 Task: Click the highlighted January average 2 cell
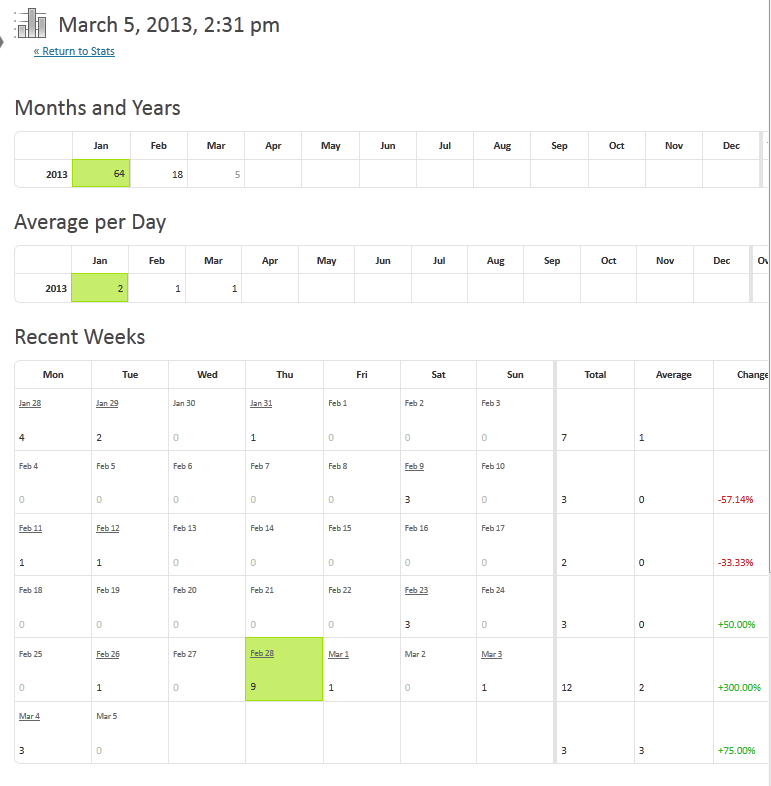click(100, 288)
